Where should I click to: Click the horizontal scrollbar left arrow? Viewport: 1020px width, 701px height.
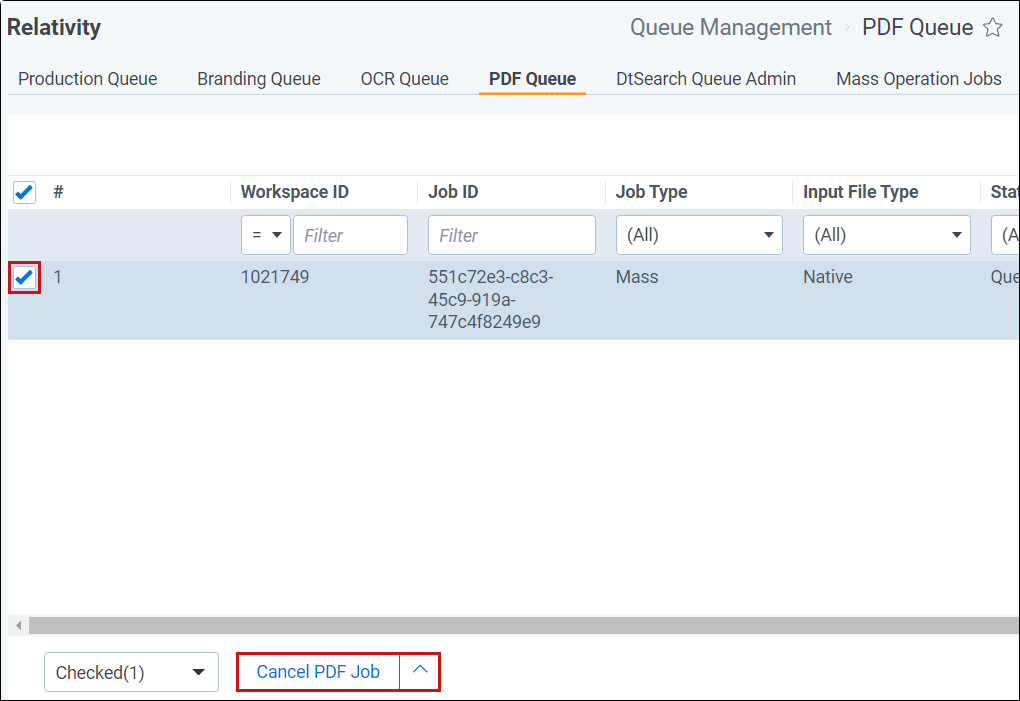17,625
